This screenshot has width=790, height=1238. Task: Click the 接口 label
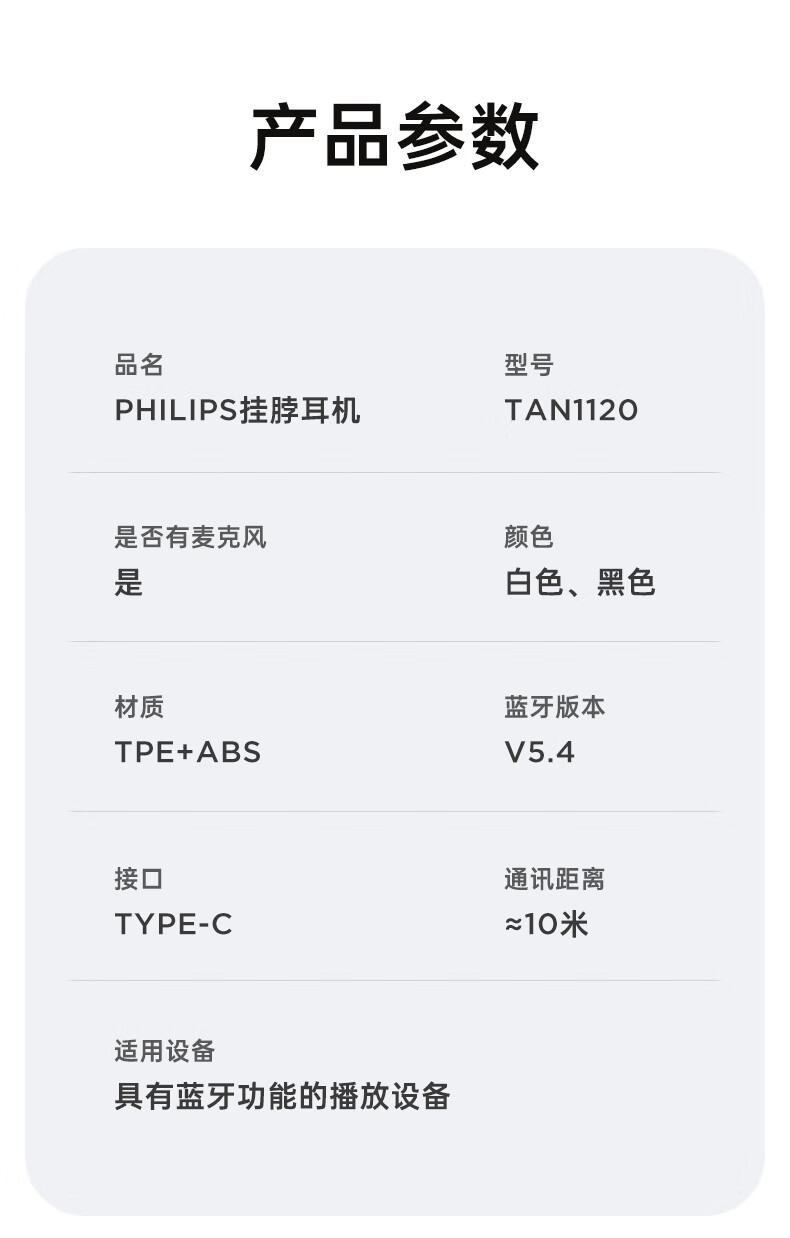[139, 879]
